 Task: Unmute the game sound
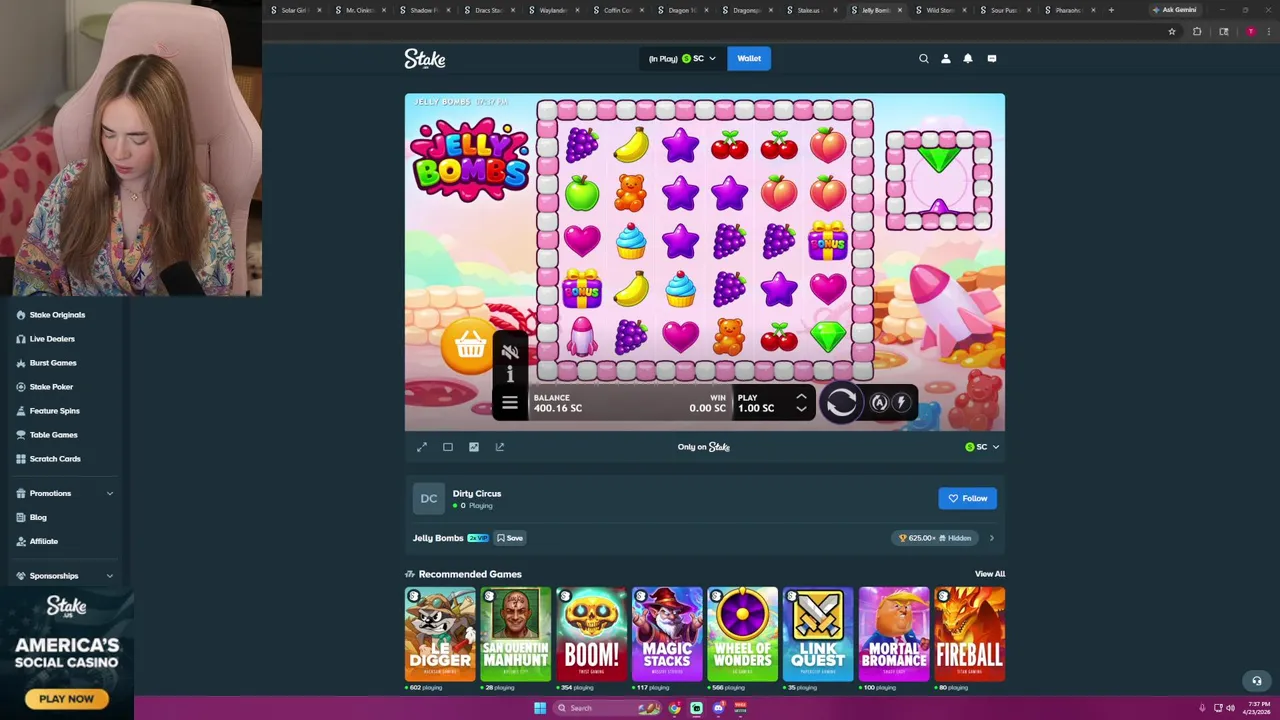click(510, 351)
